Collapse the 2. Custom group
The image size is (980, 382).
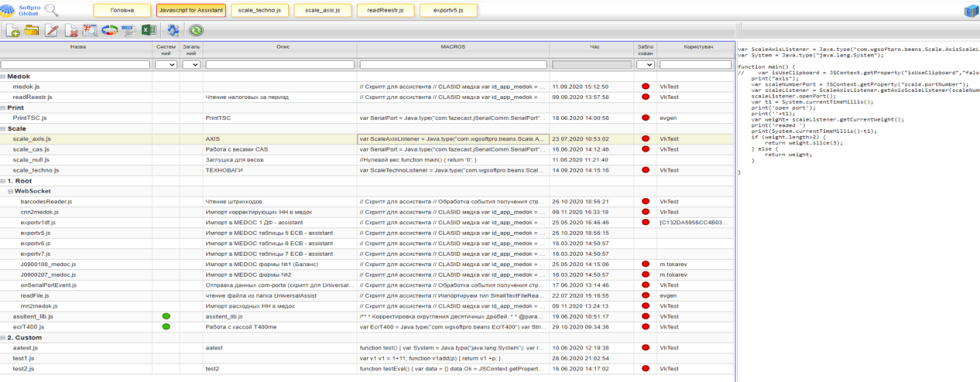point(3,337)
